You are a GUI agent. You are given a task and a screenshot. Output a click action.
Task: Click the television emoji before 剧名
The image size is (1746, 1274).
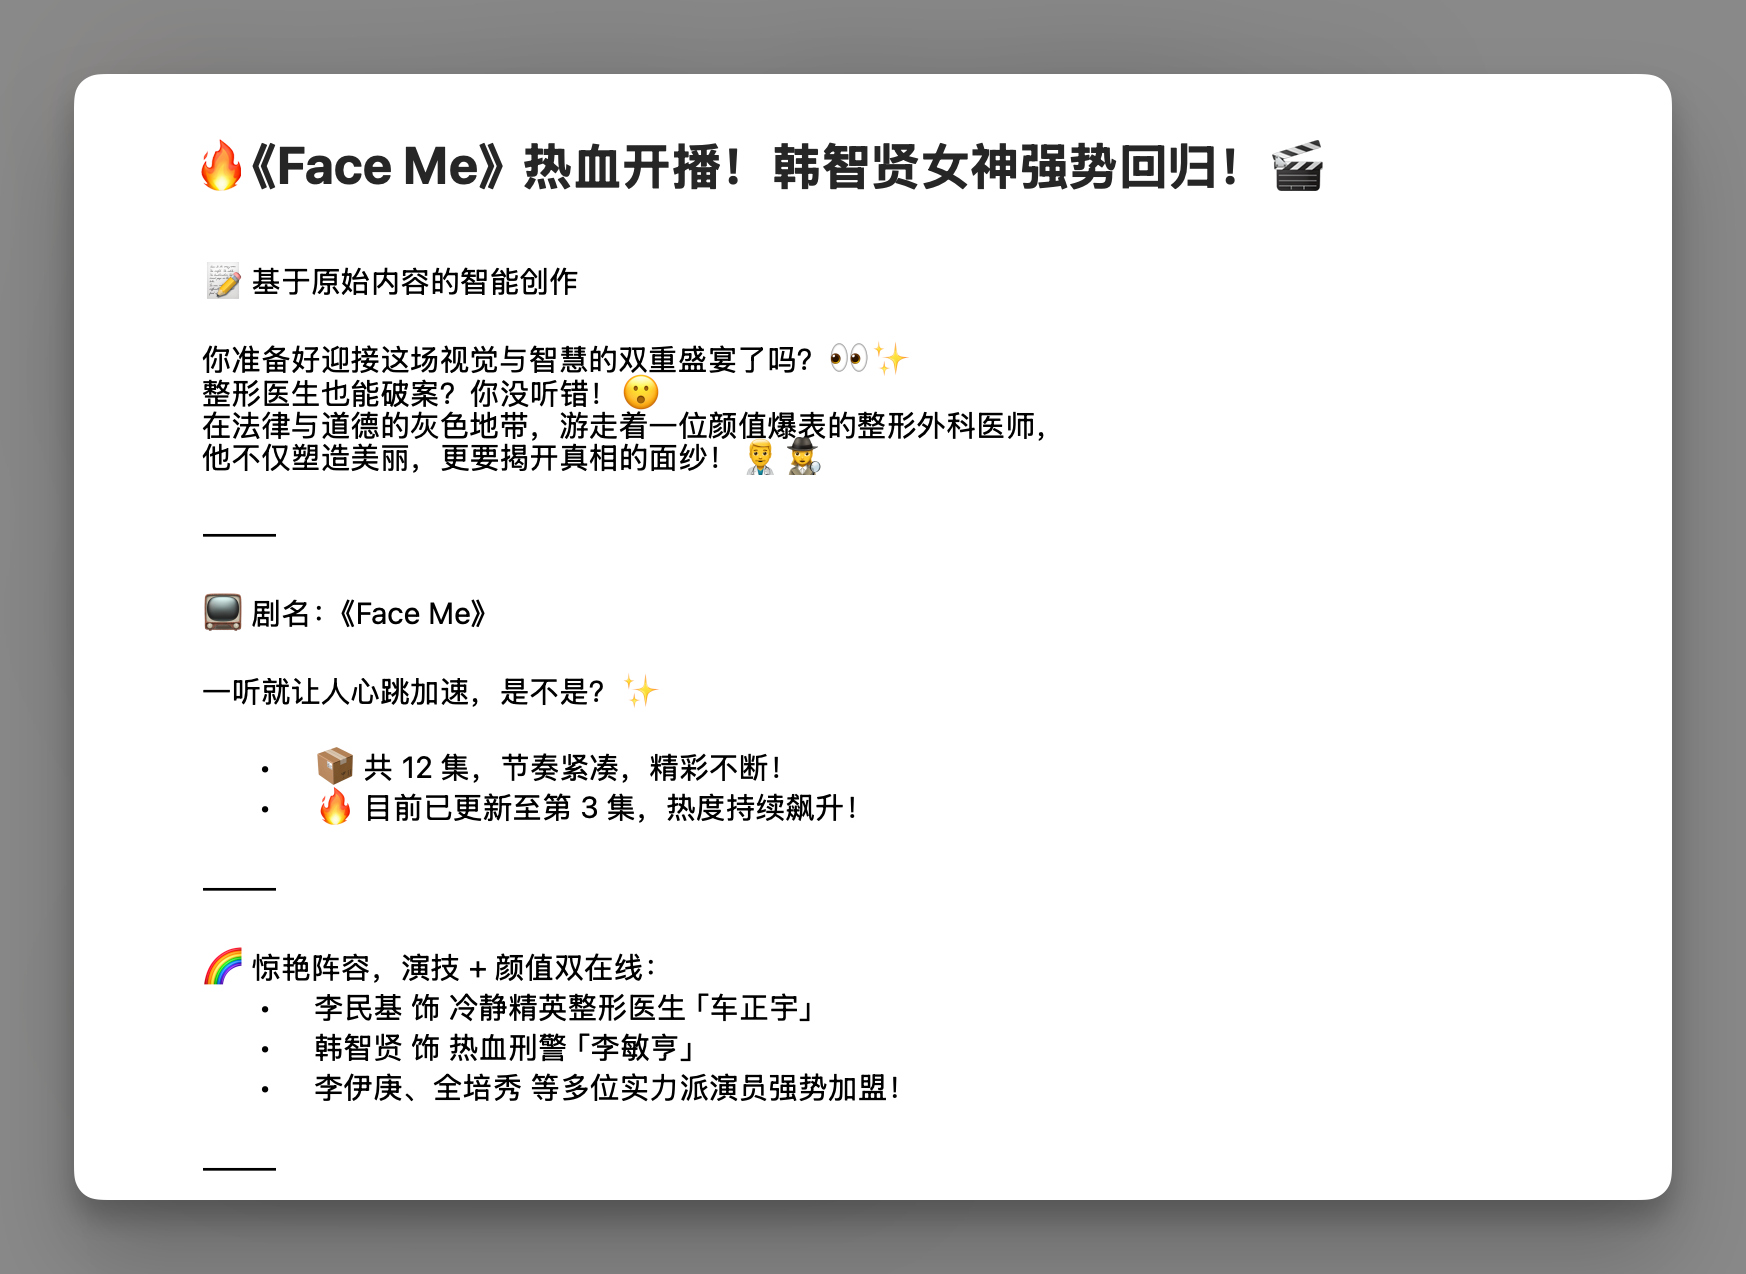[x=222, y=613]
